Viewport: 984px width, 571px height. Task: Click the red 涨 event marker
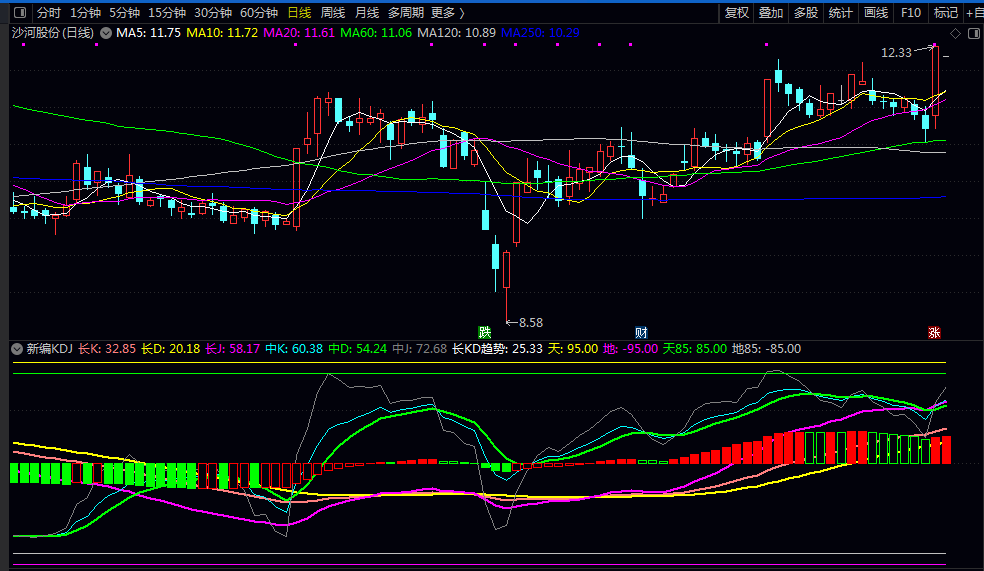click(934, 332)
